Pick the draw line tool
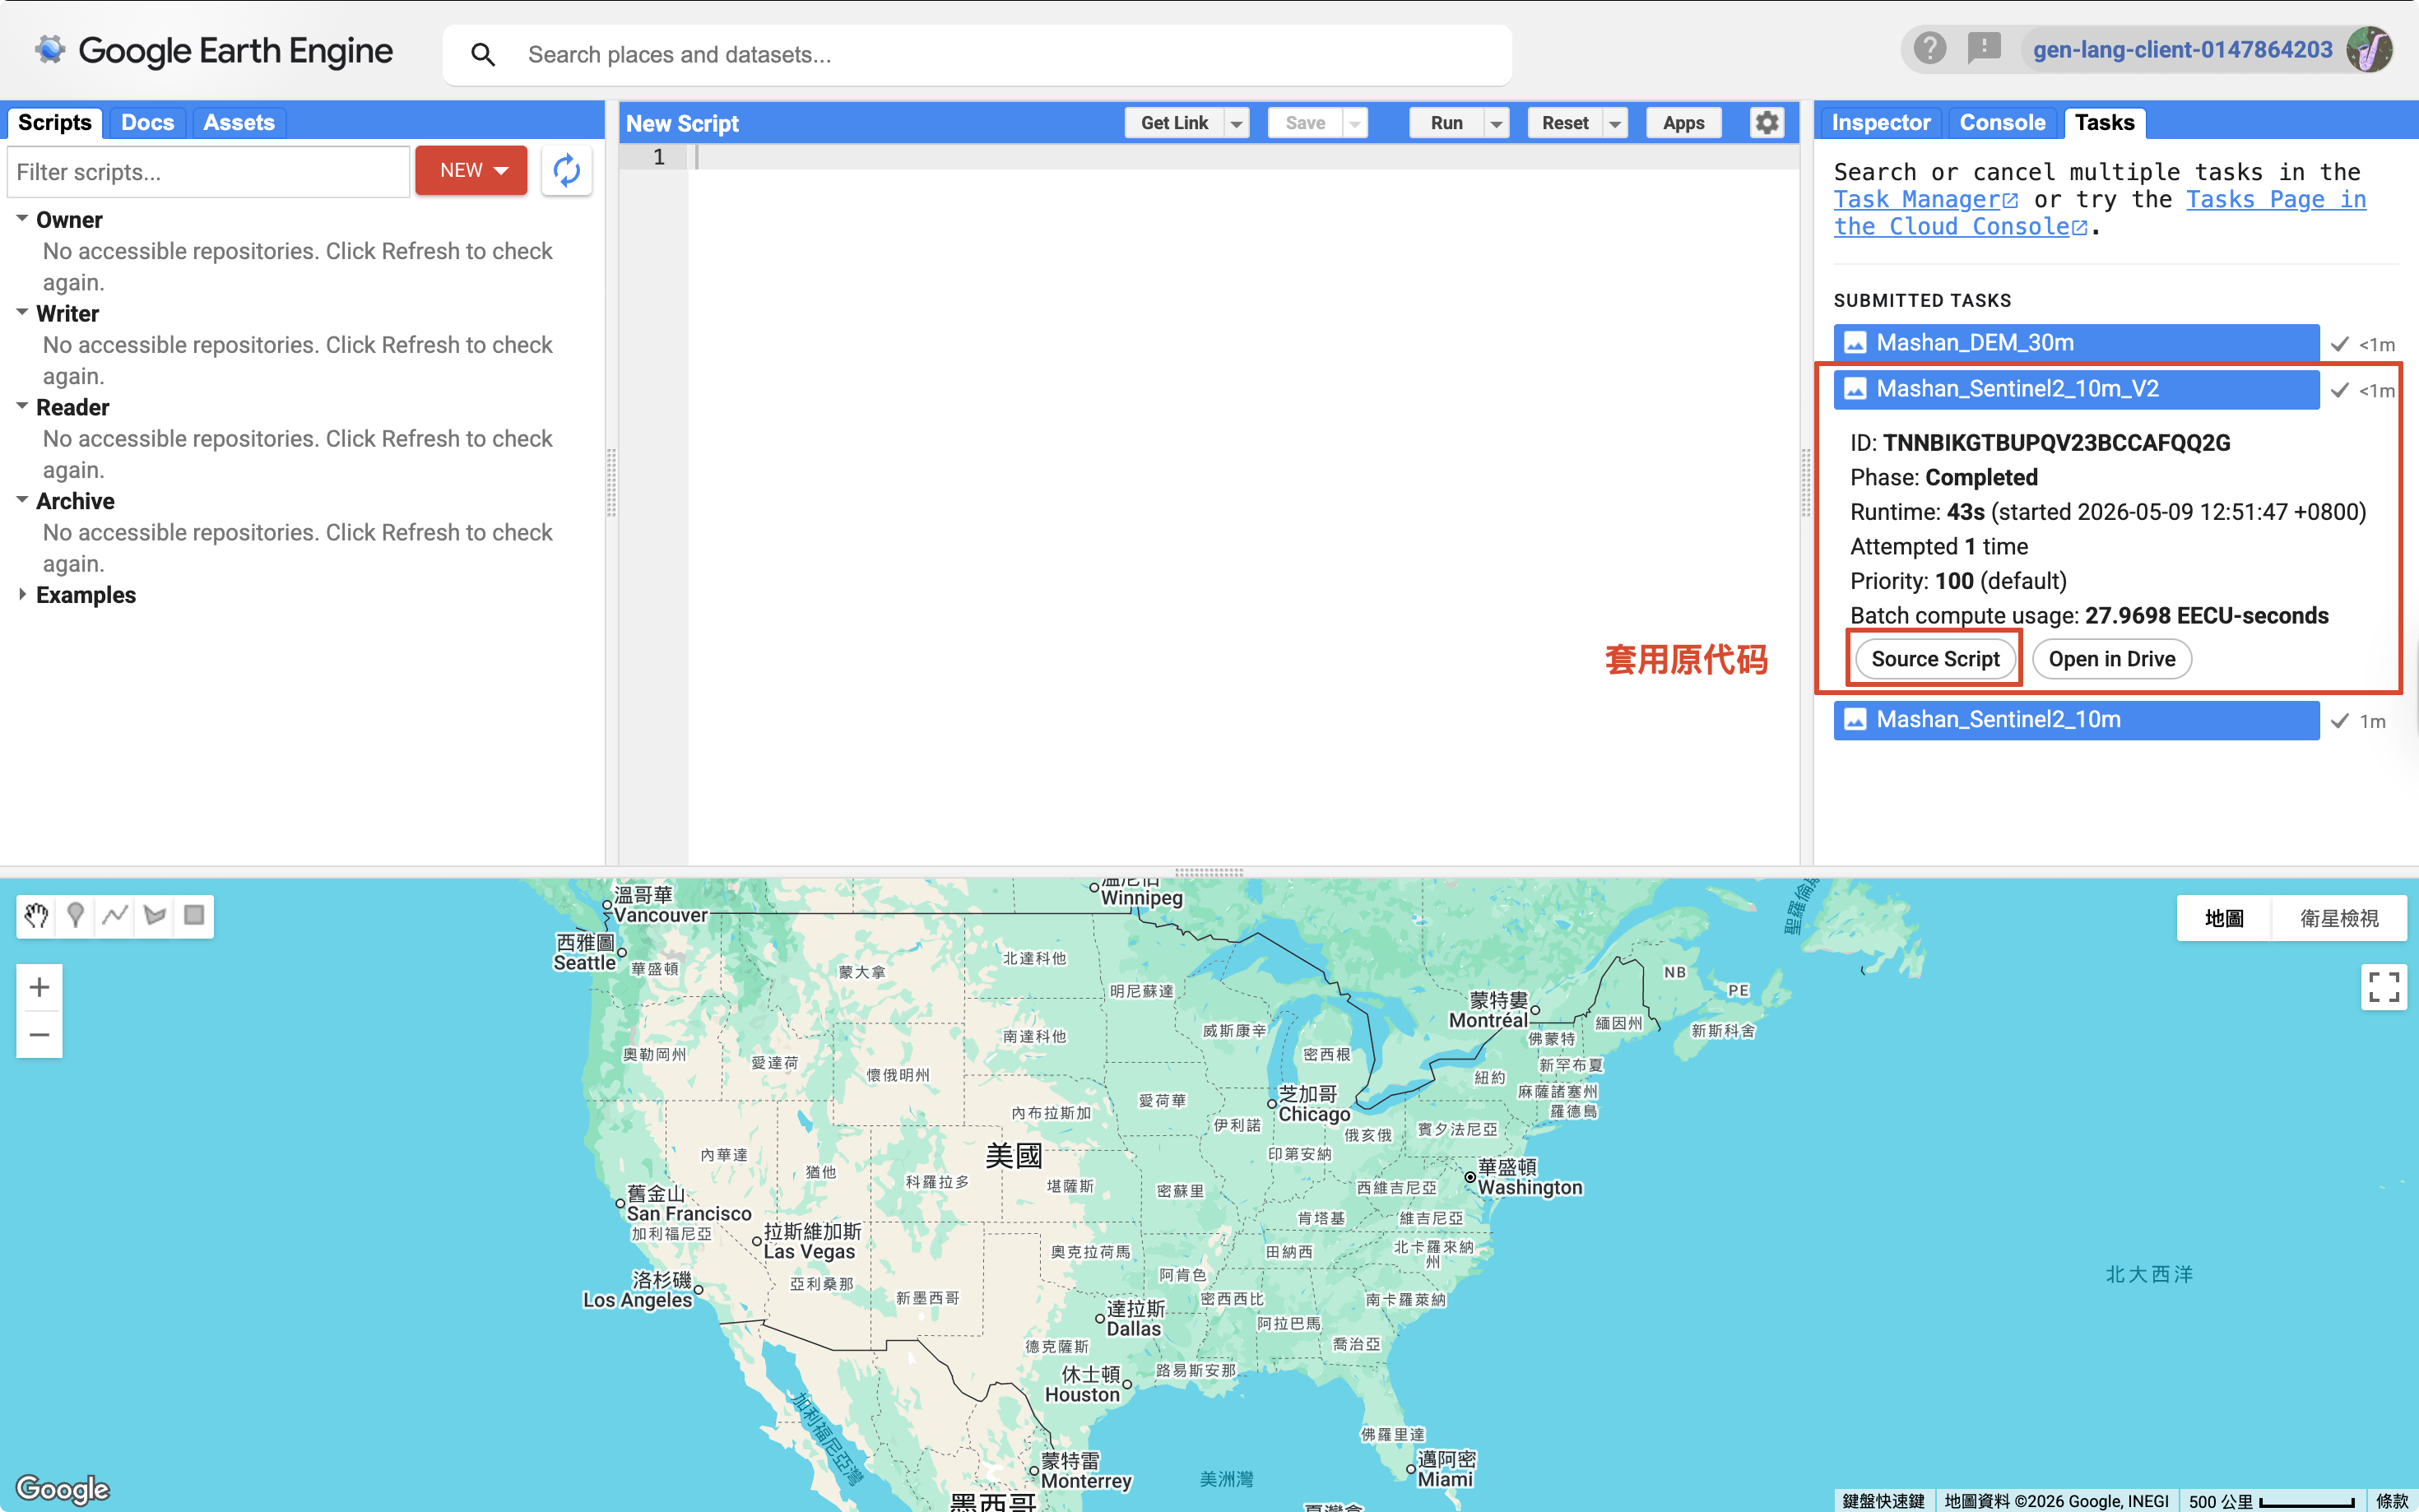Screen dimensions: 2419x1512 click(x=115, y=915)
